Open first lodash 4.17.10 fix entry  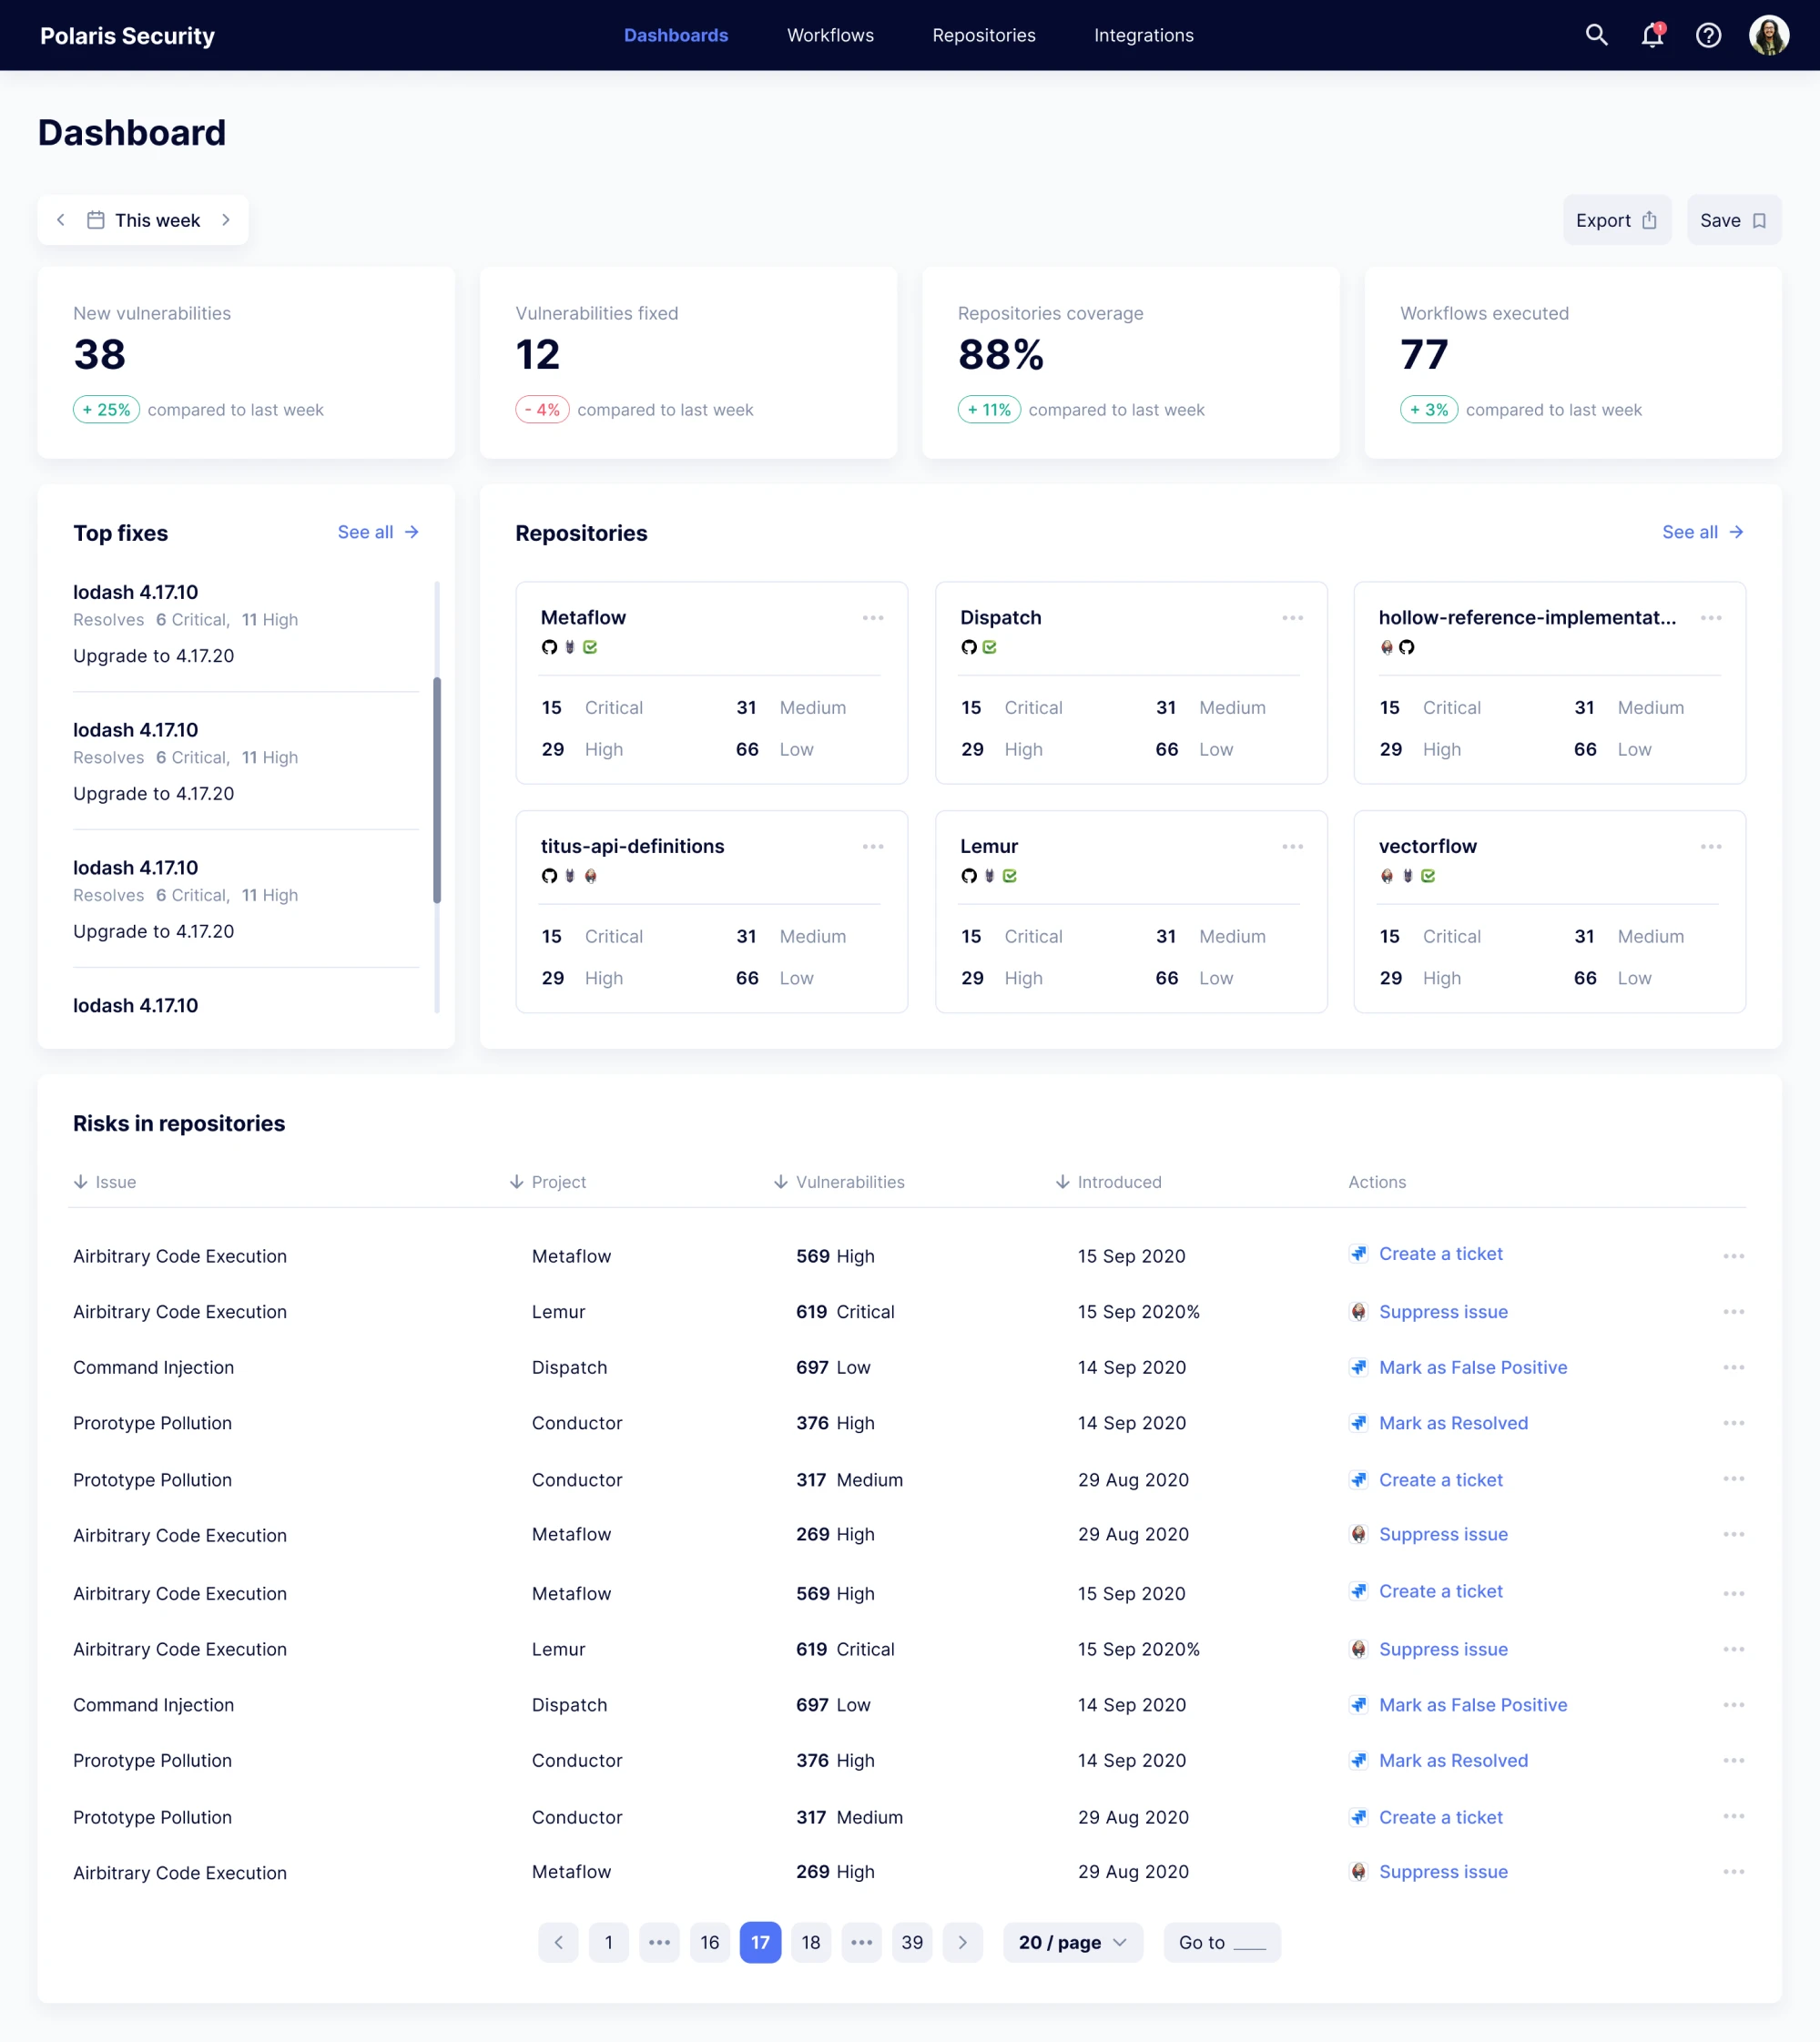[x=246, y=623]
